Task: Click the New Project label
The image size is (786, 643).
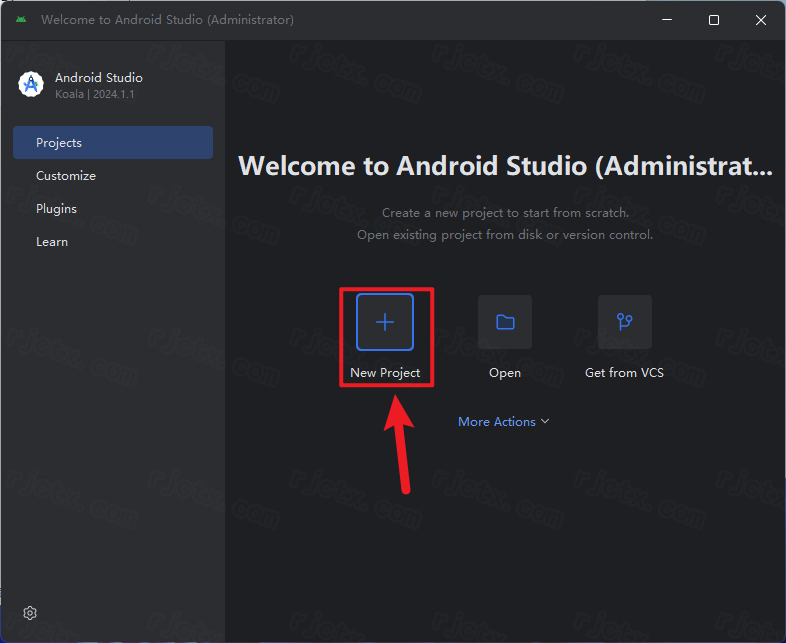Action: (x=385, y=373)
